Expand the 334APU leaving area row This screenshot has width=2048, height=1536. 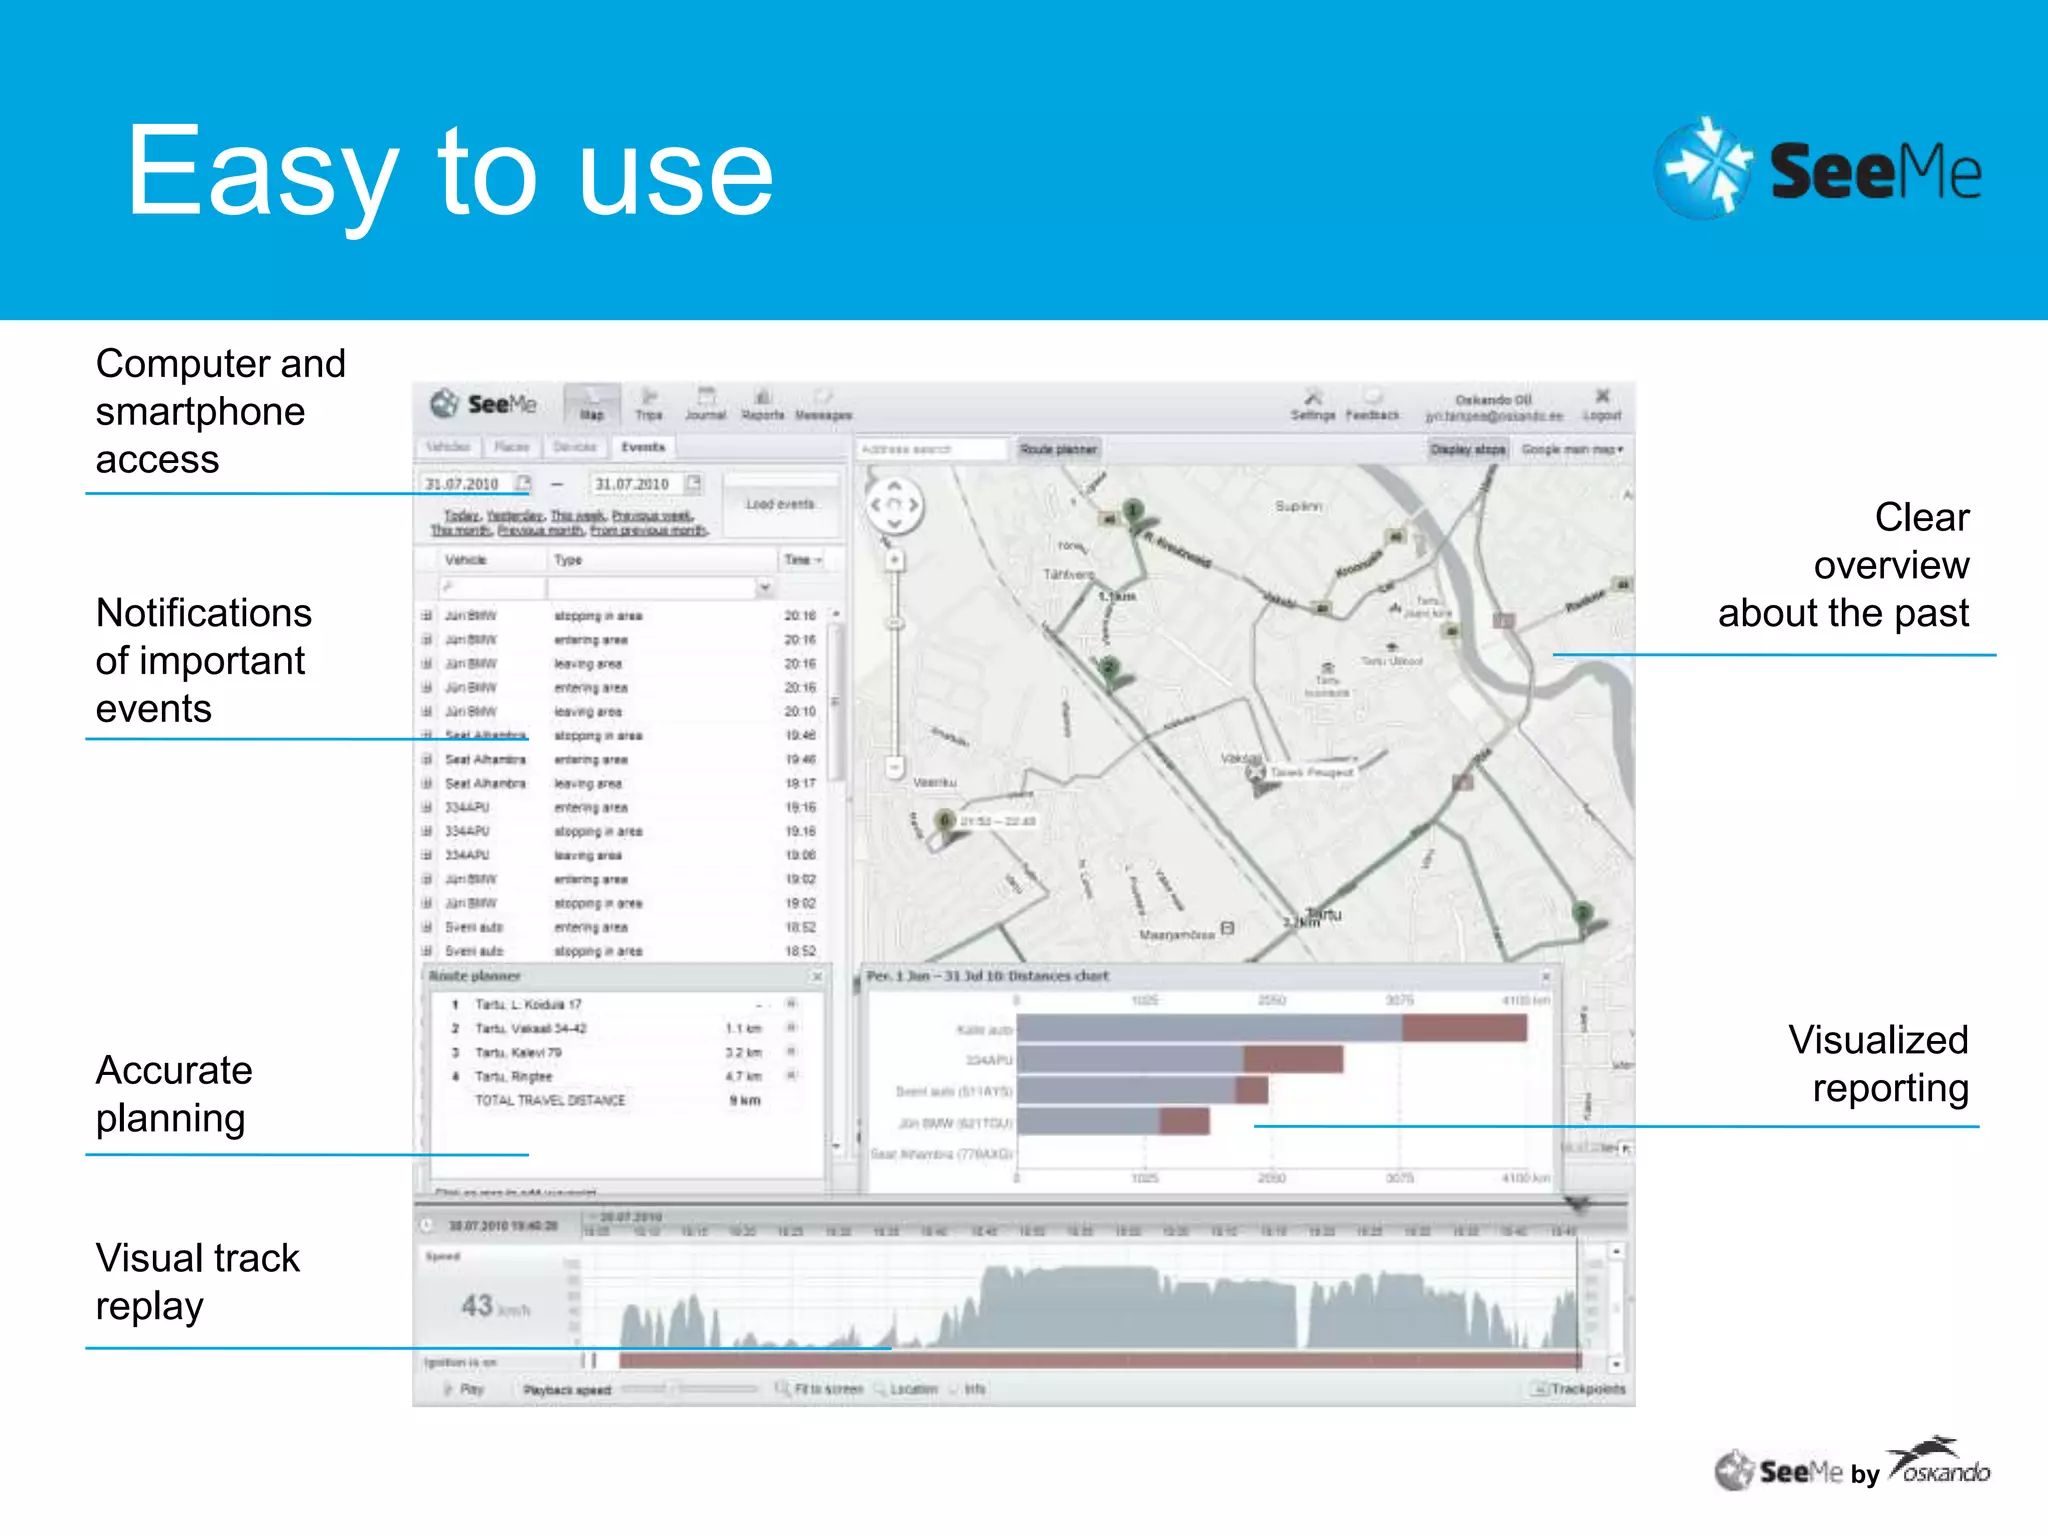427,856
